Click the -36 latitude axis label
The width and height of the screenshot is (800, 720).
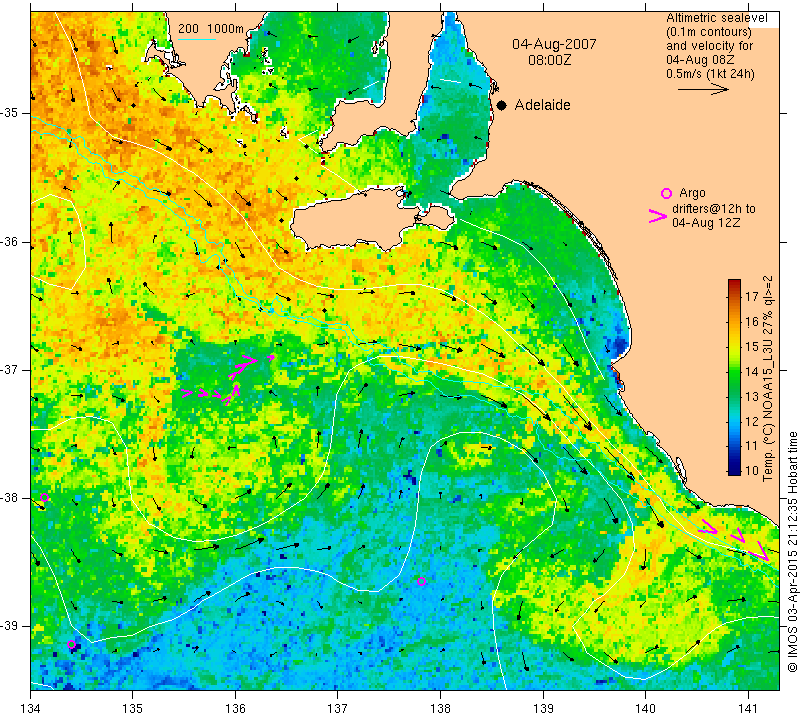pos(11,241)
